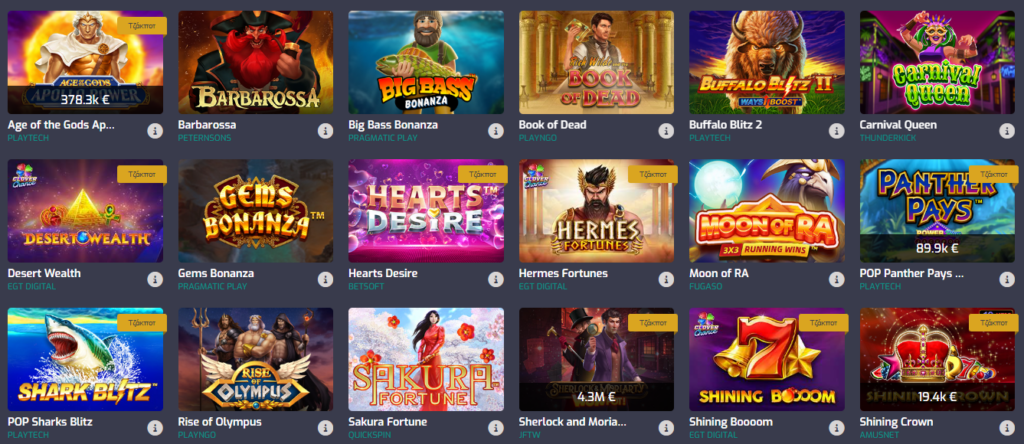The width and height of the screenshot is (1024, 444).
Task: Select the Hearts Desire game thumbnail
Action: tap(426, 211)
